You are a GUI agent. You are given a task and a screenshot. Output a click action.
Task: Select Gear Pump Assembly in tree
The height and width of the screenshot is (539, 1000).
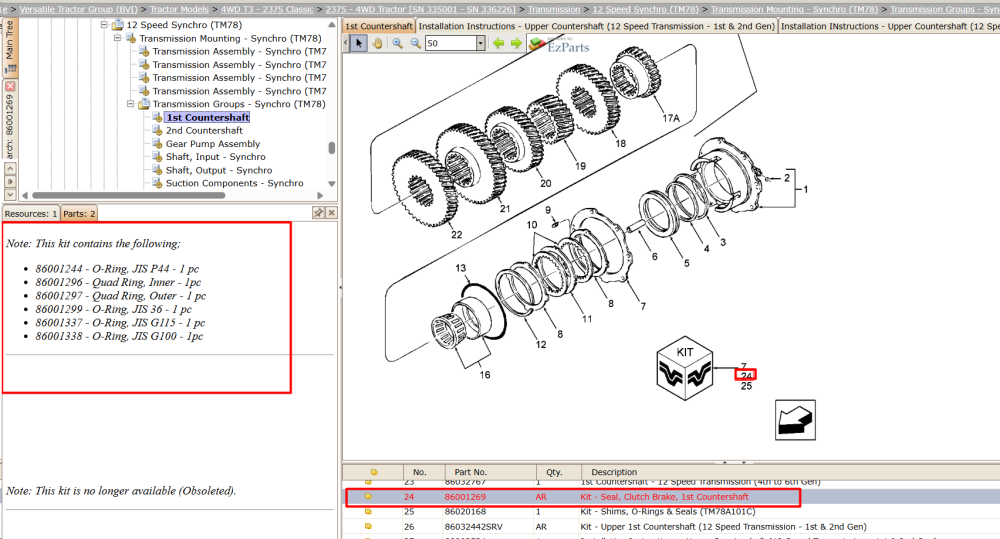213,144
